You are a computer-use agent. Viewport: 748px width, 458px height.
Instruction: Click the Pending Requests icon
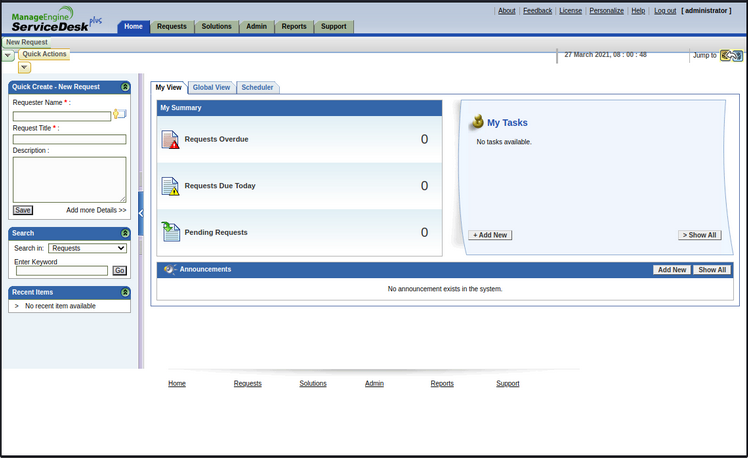click(170, 232)
